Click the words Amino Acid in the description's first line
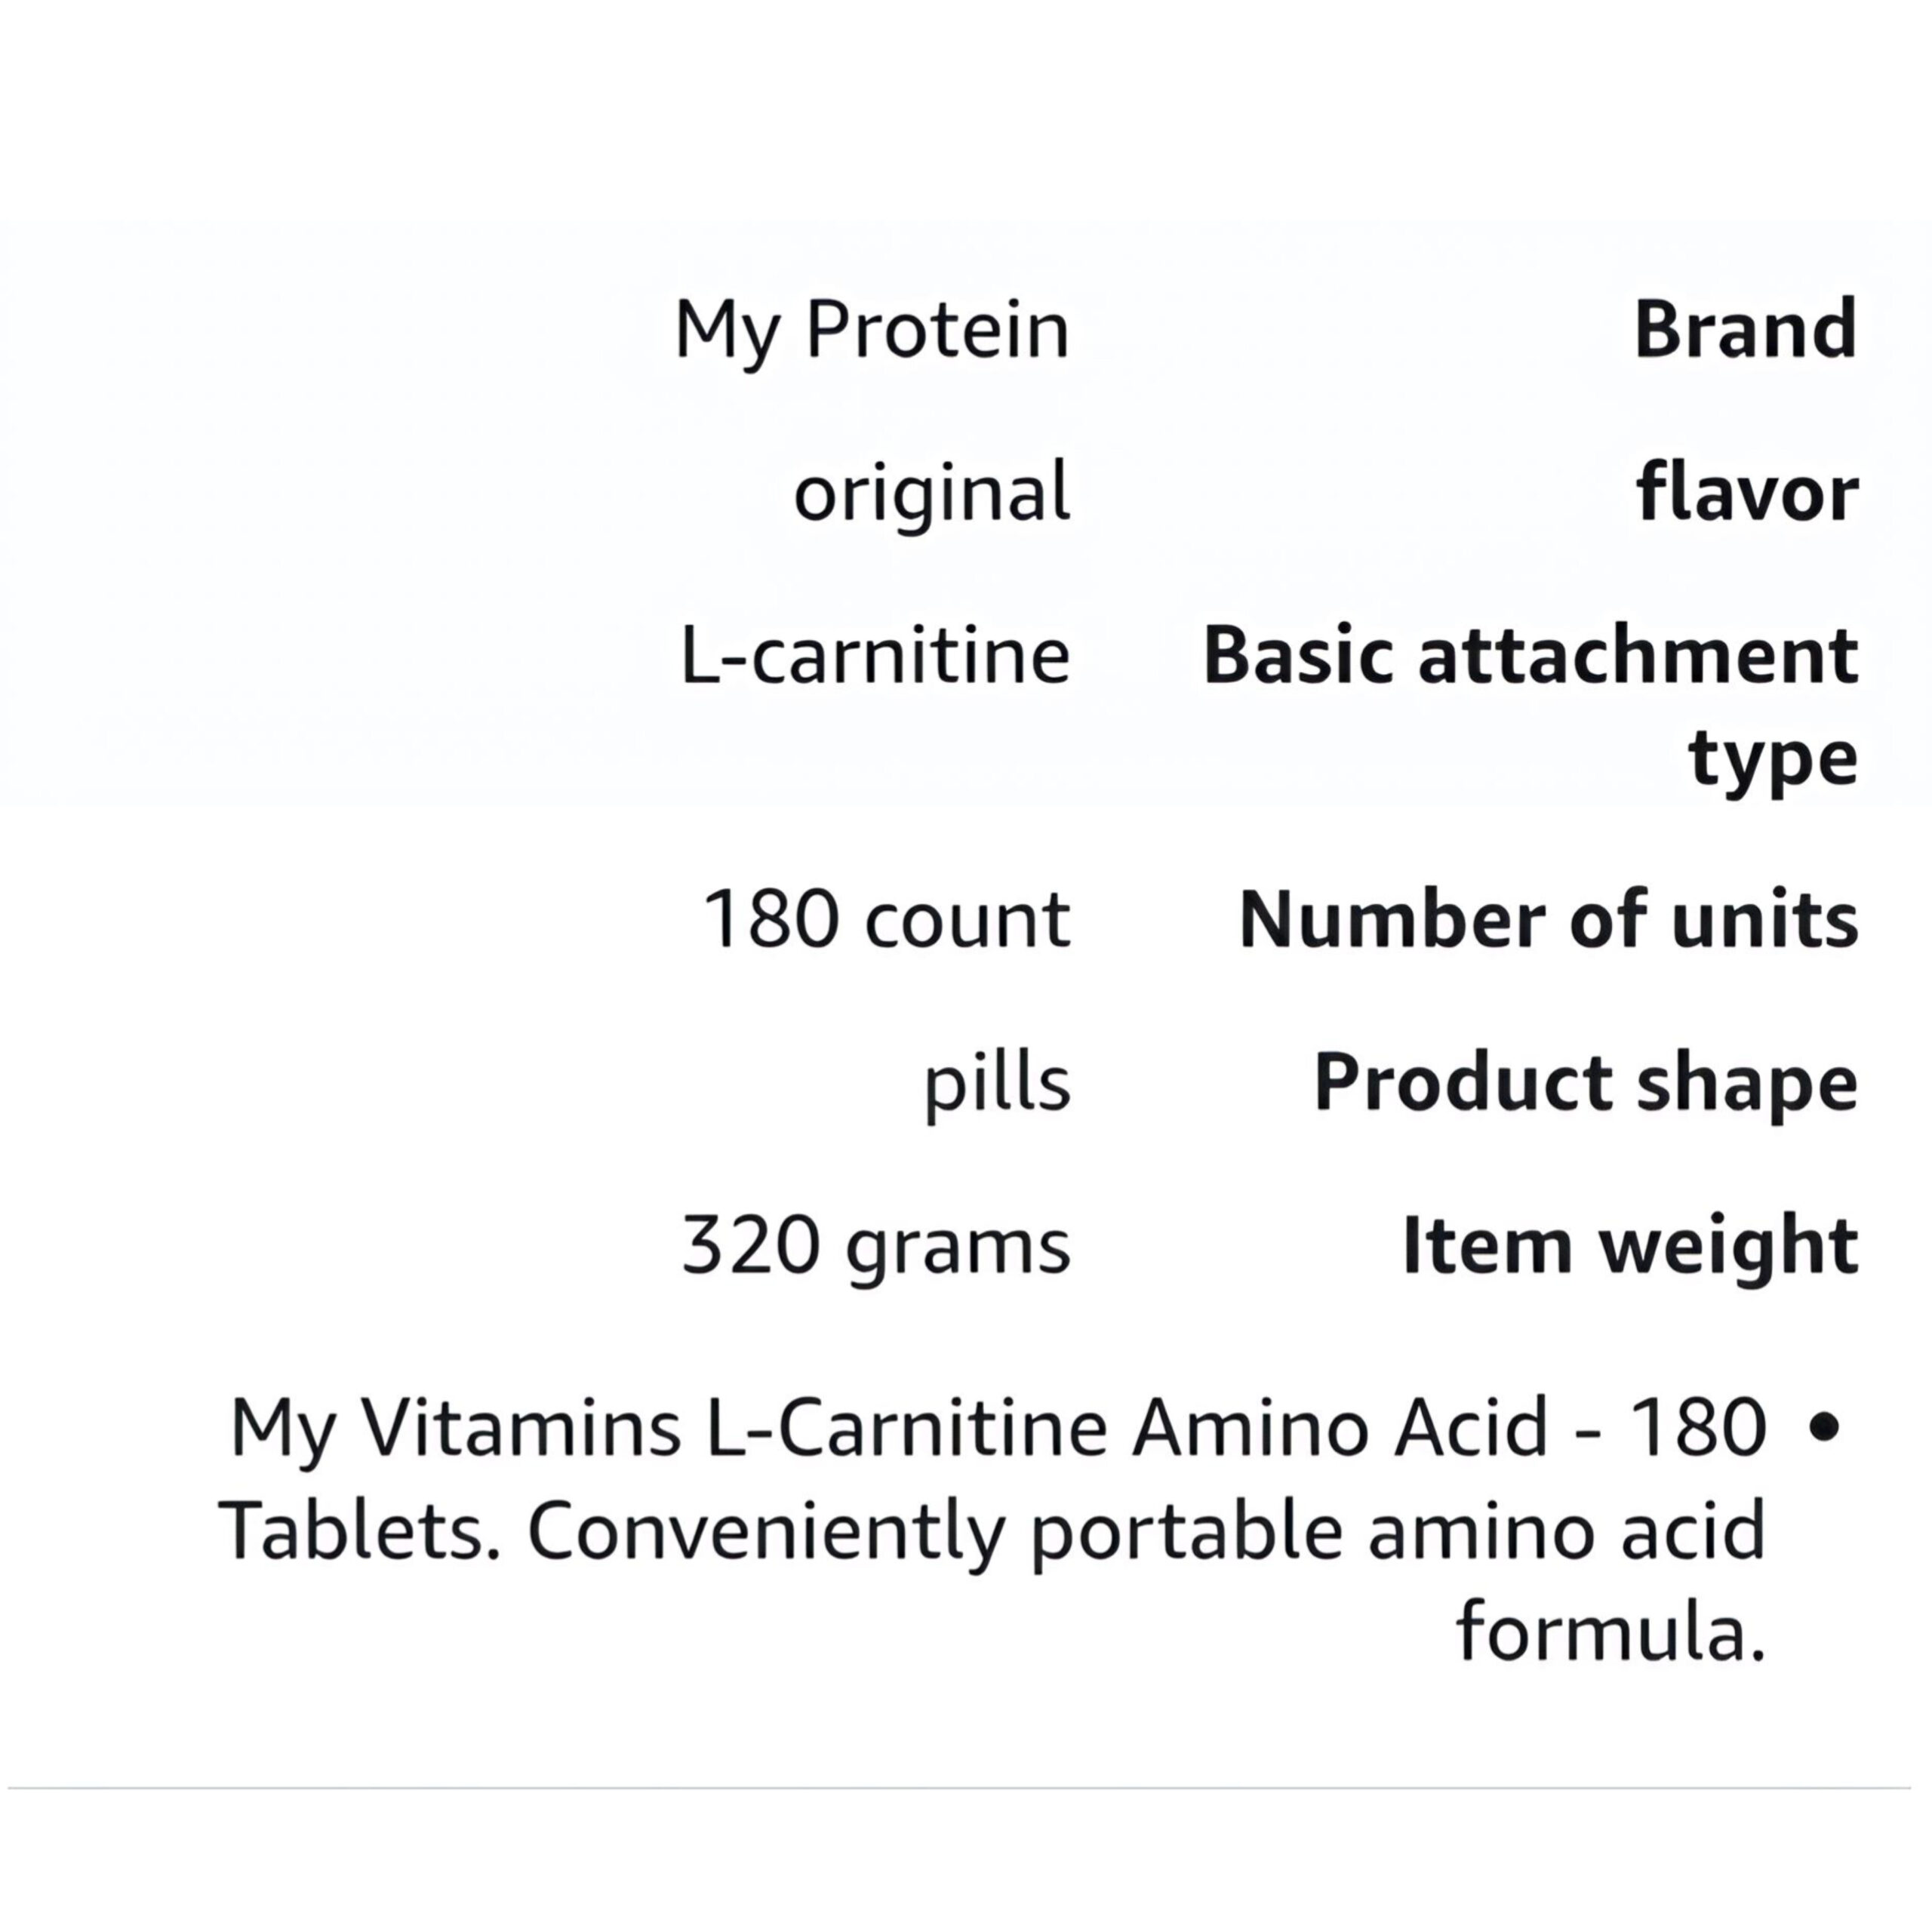This screenshot has width=1932, height=1932. coord(1339,1428)
